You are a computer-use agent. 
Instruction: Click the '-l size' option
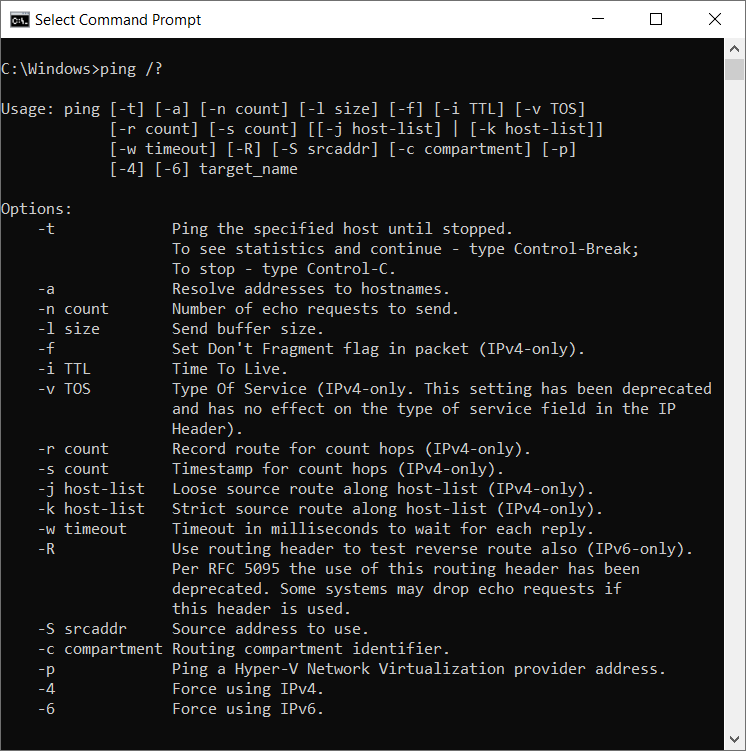69,329
